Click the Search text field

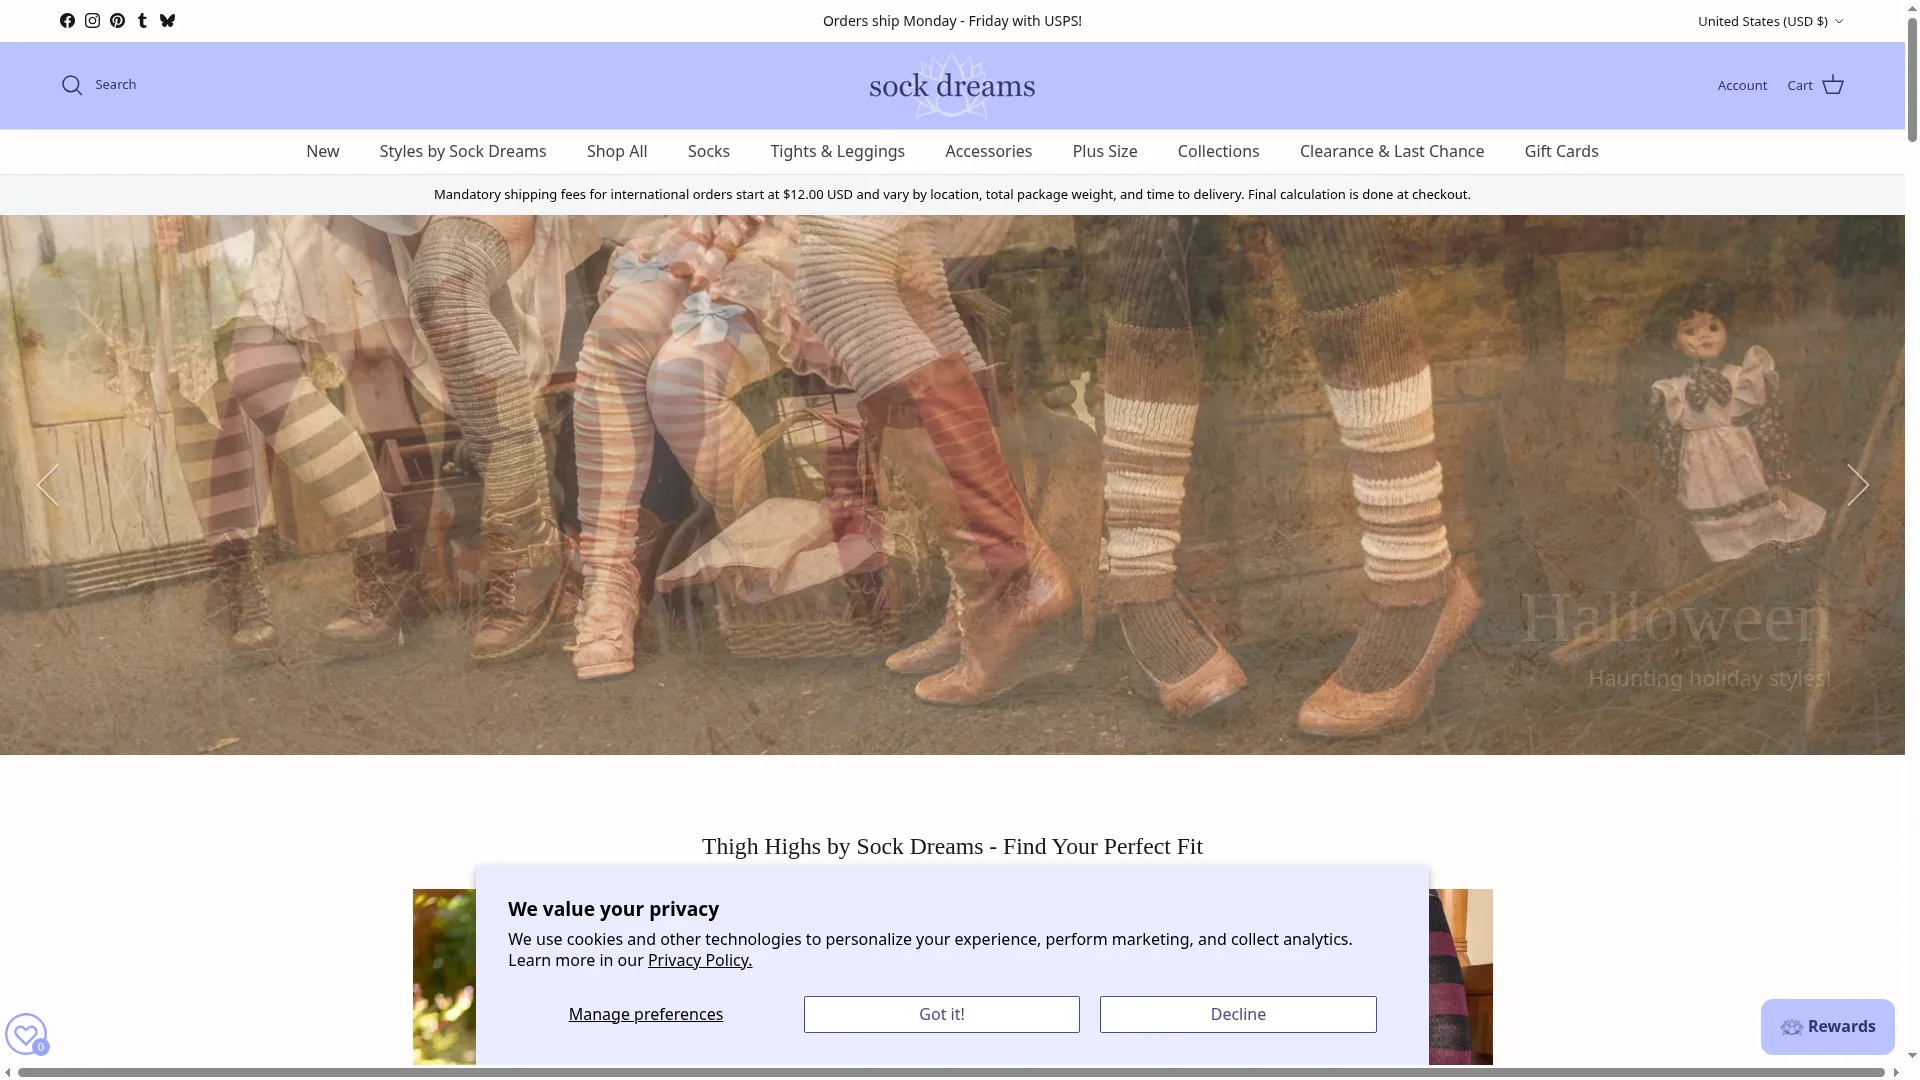116,85
